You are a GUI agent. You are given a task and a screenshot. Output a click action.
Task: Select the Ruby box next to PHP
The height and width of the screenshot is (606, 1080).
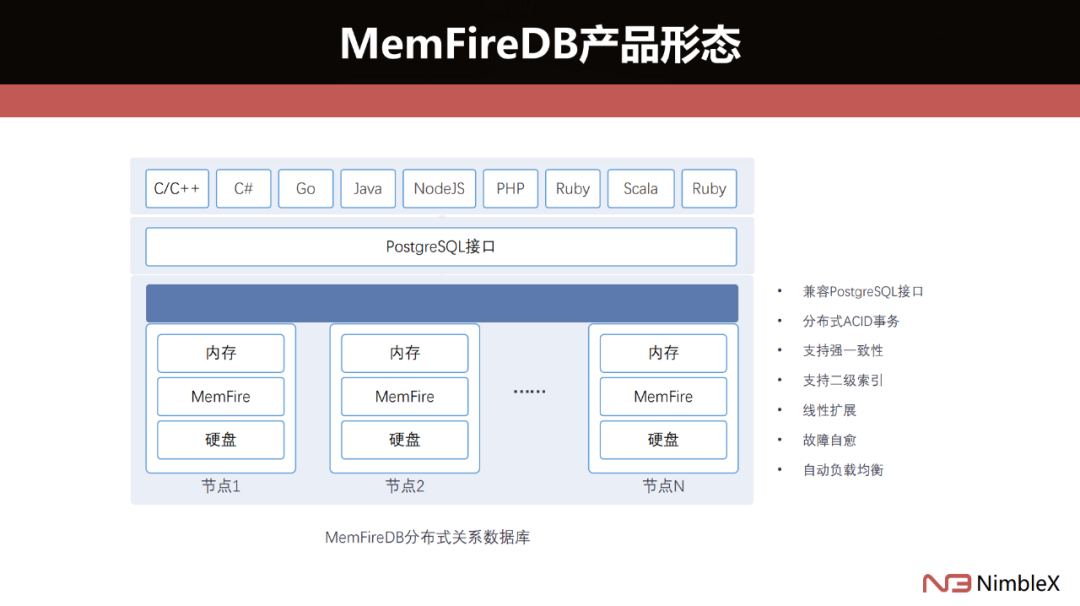click(x=572, y=189)
